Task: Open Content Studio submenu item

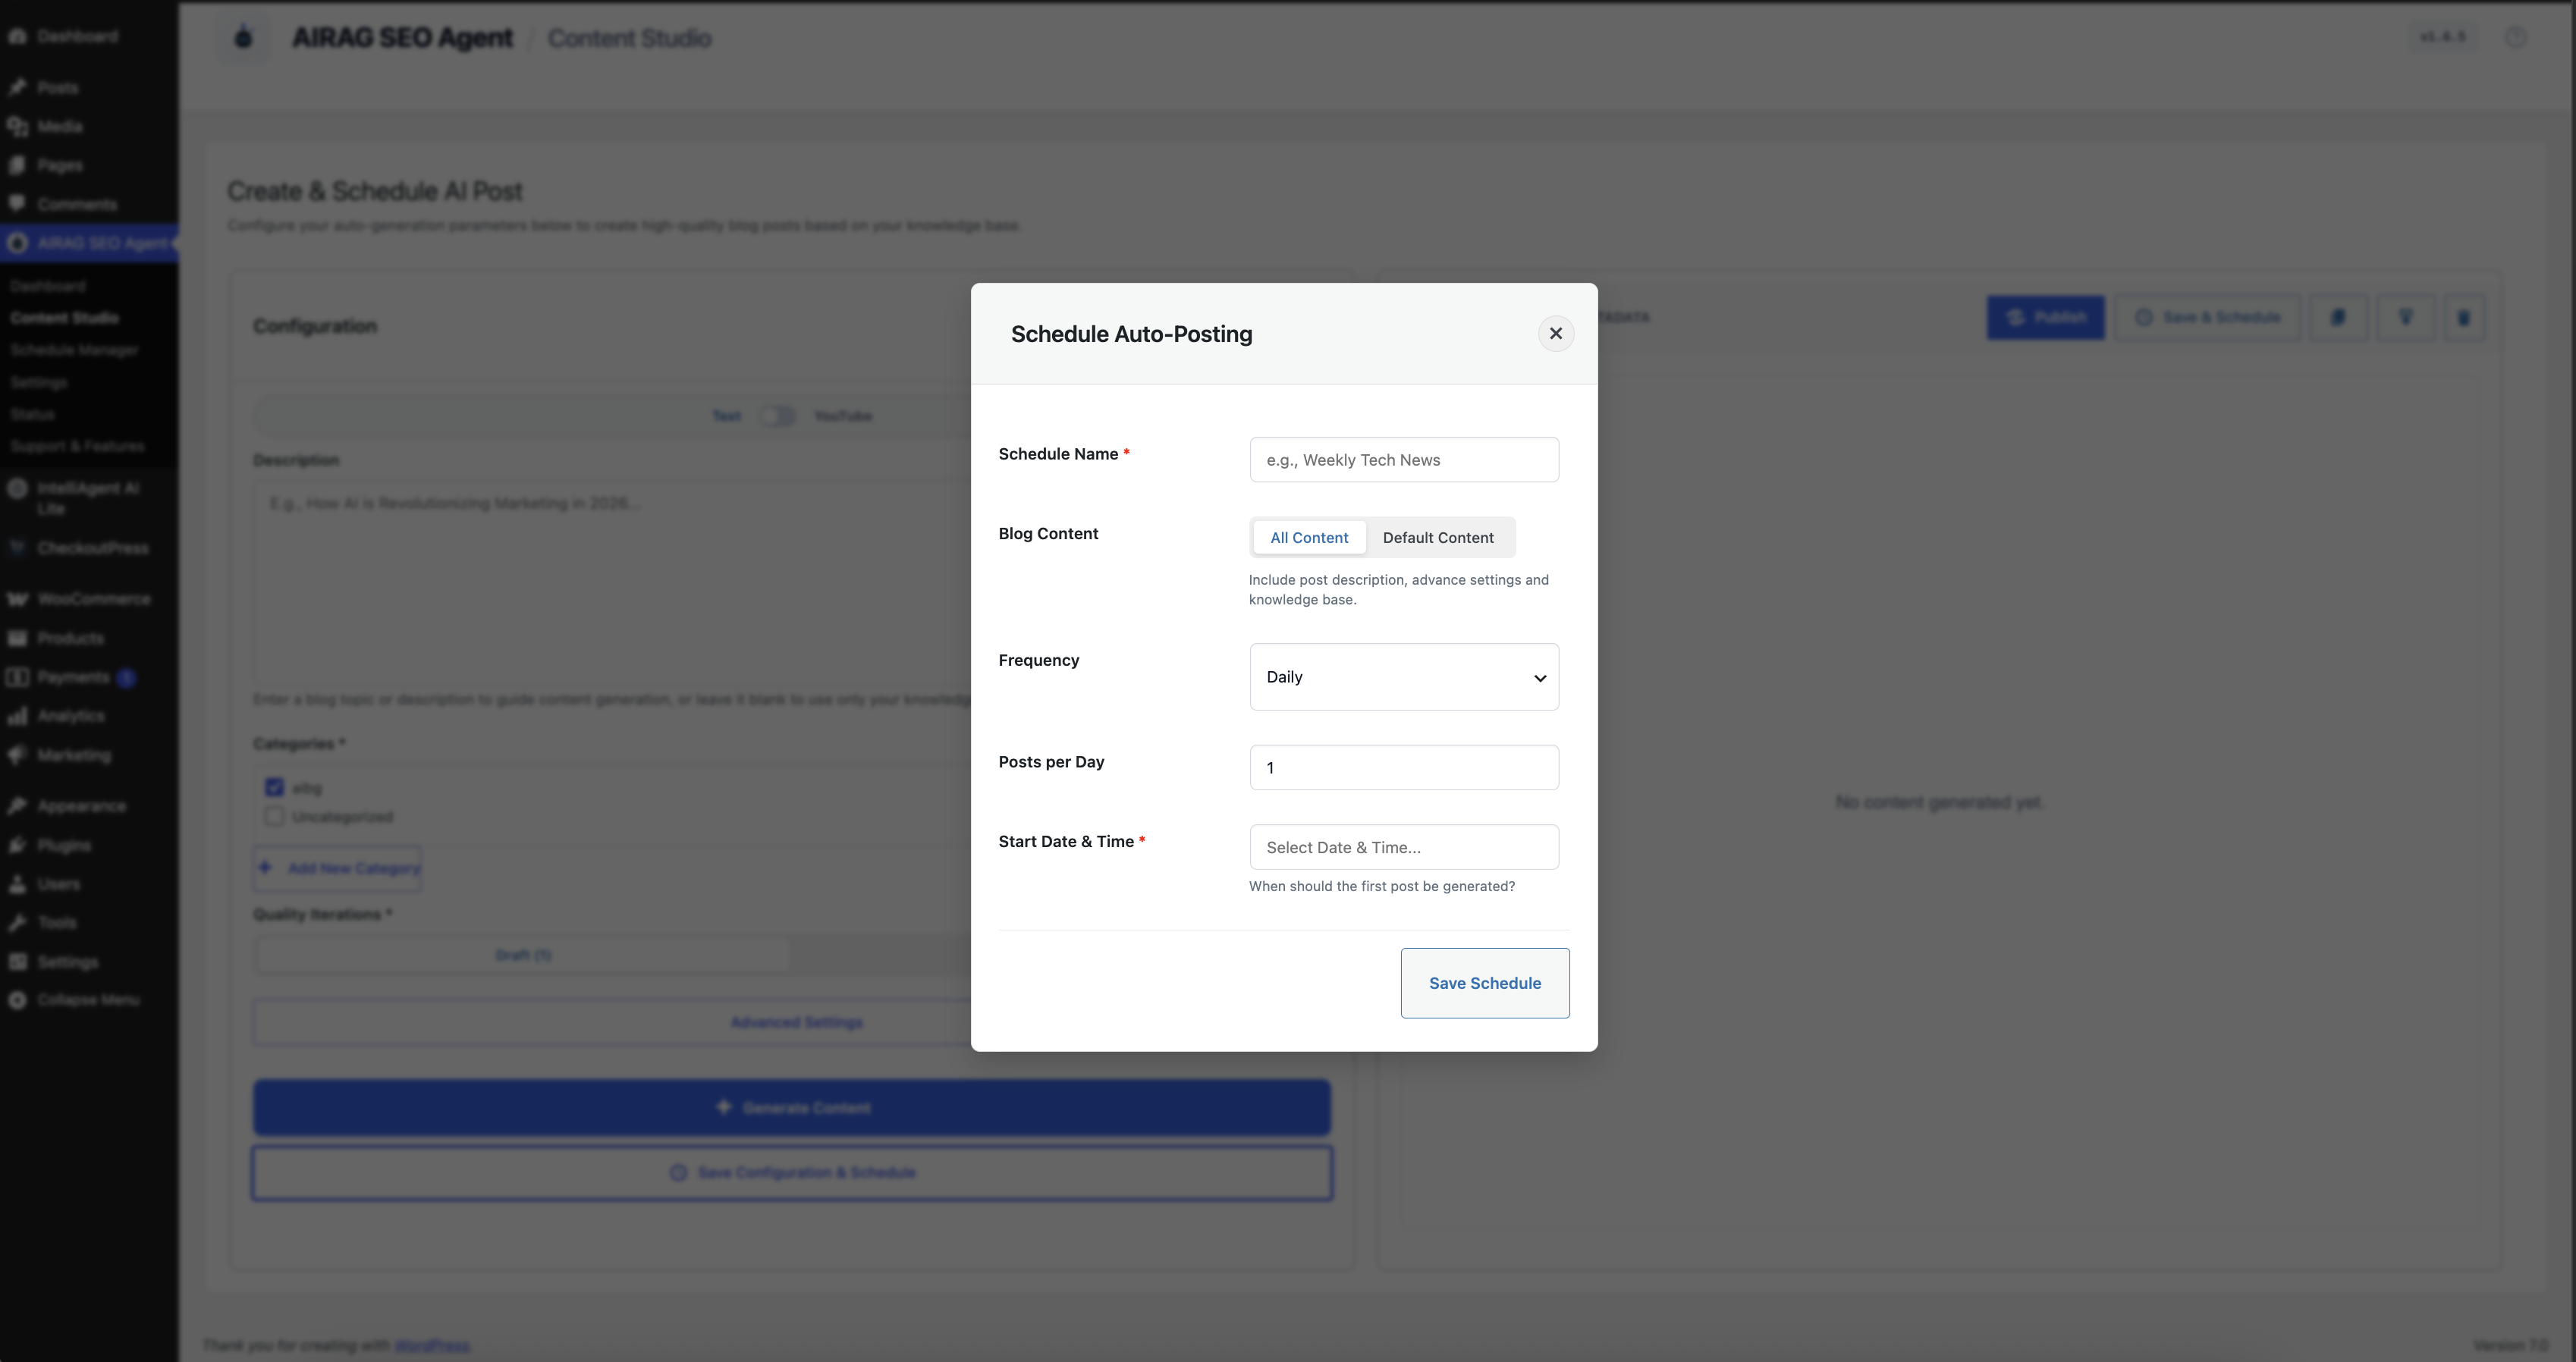Action: click(64, 317)
